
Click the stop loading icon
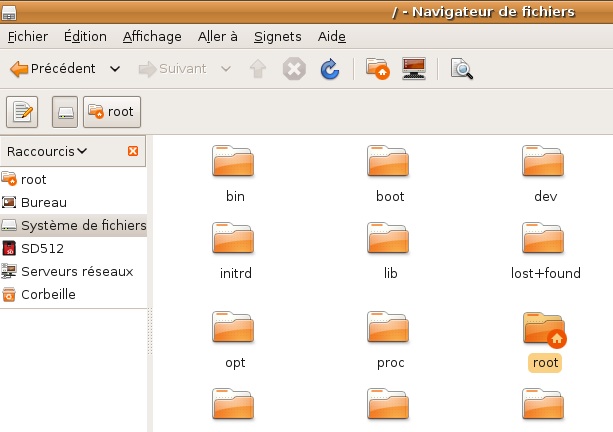pyautogui.click(x=293, y=69)
